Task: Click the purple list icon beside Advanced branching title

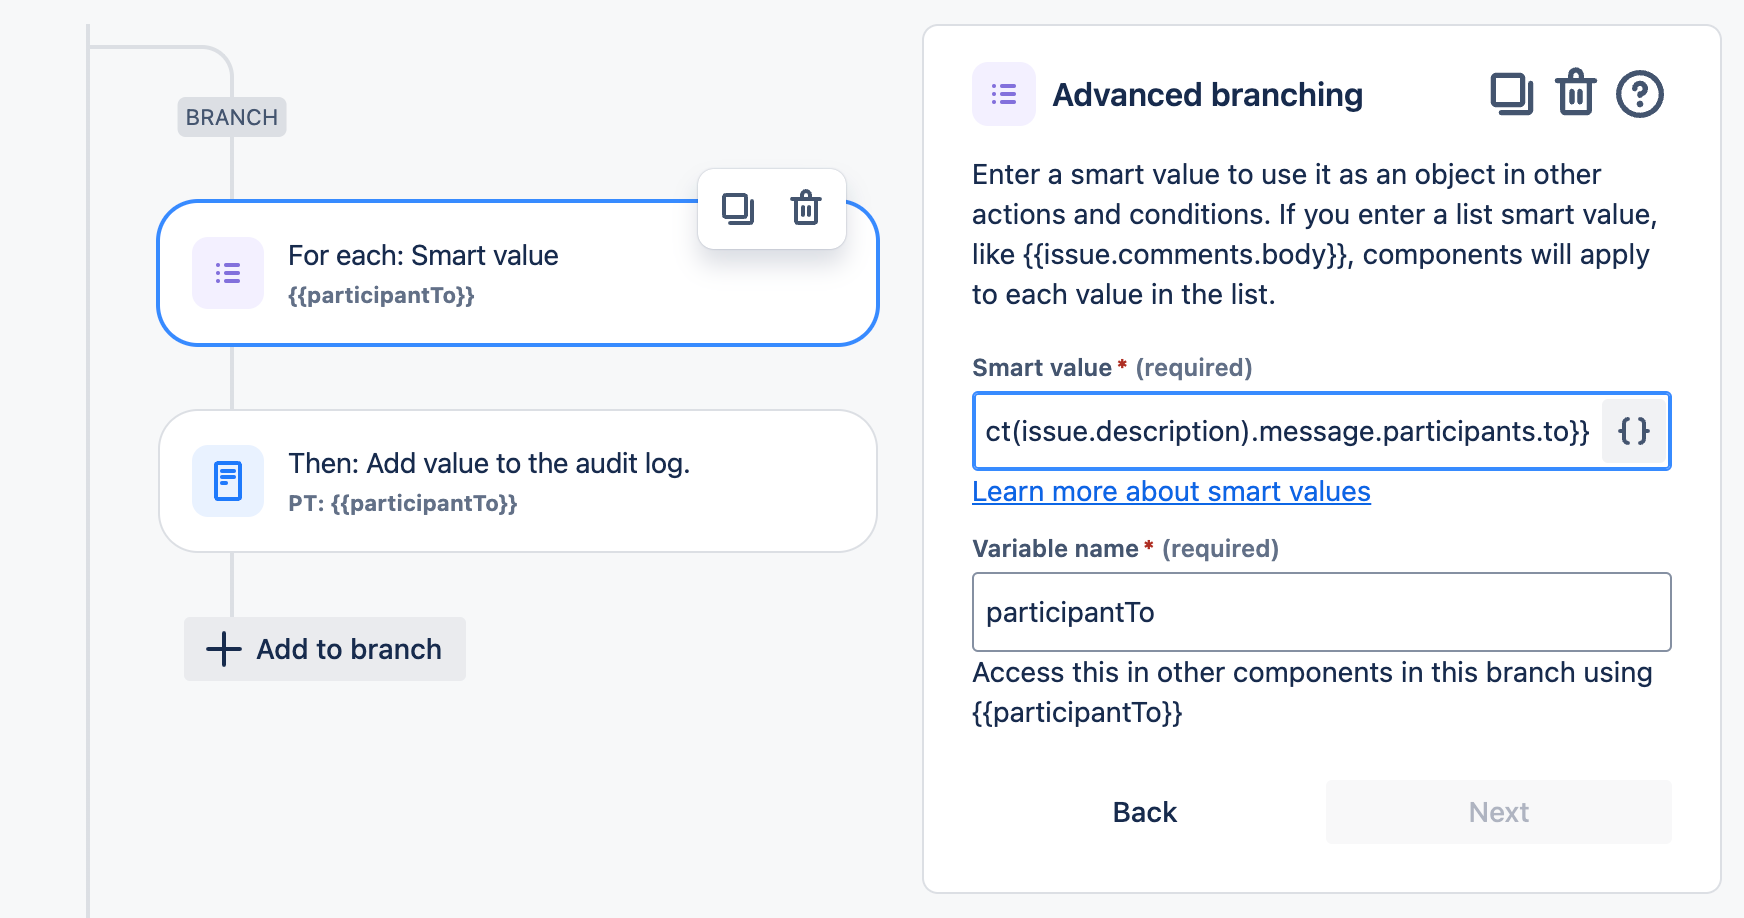Action: 1004,94
